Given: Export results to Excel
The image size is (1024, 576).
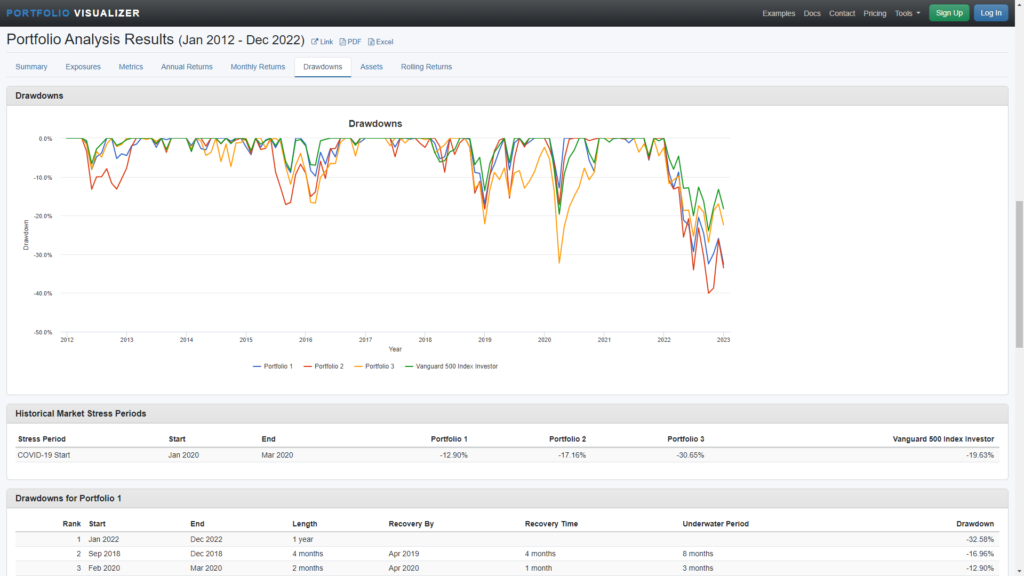Looking at the screenshot, I should 381,42.
